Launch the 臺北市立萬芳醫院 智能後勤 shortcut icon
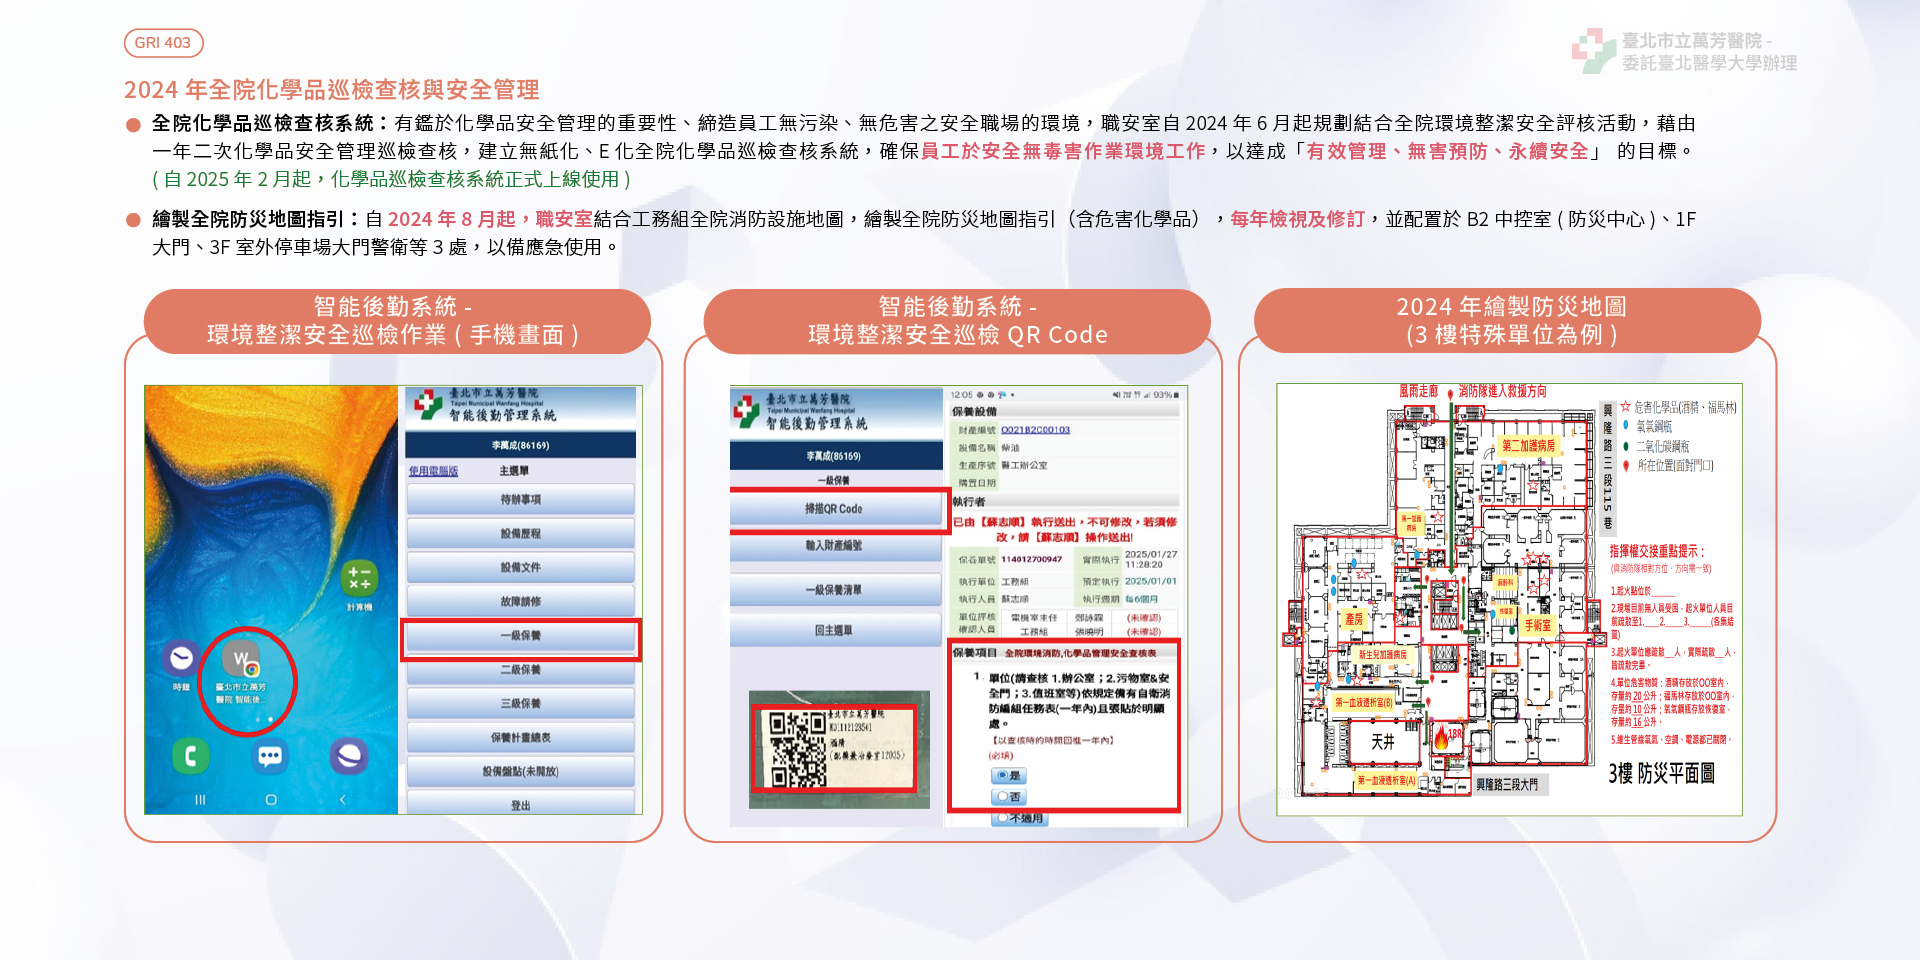Viewport: 1920px width, 960px height. (x=241, y=661)
